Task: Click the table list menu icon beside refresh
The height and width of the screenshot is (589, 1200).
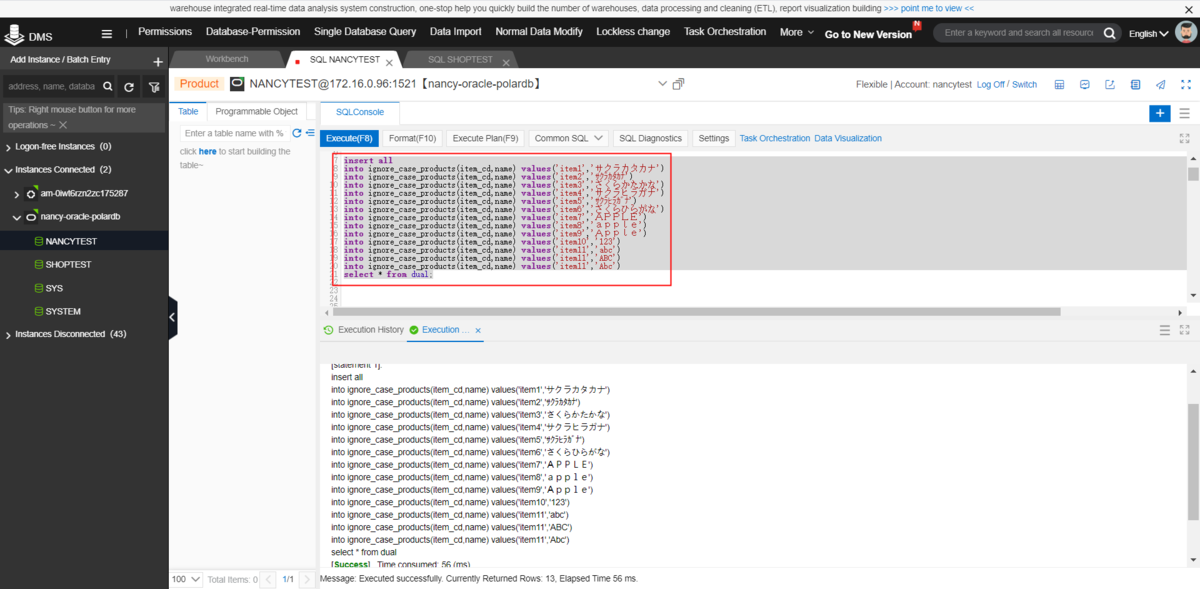Action: (x=310, y=133)
